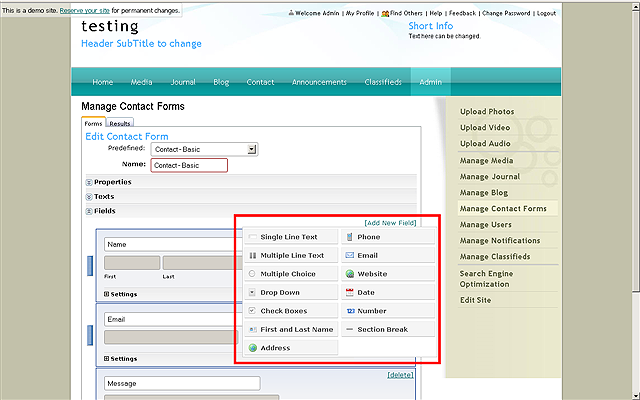
Task: Add a Multiple Choice field
Action: pos(290,274)
